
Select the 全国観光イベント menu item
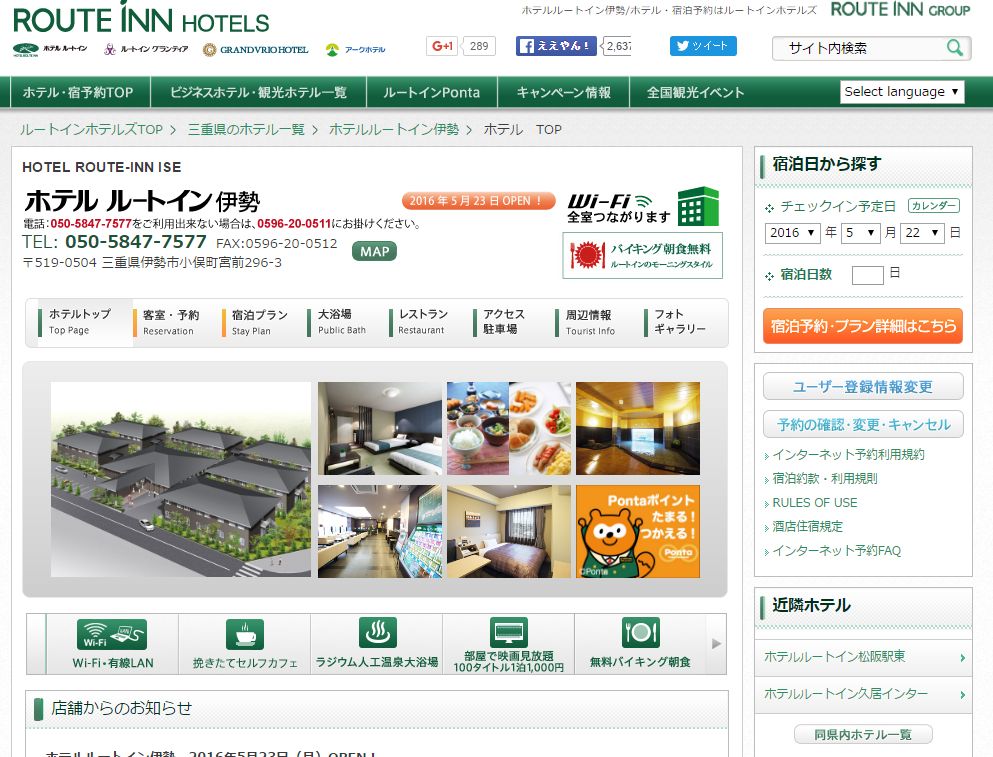click(695, 92)
